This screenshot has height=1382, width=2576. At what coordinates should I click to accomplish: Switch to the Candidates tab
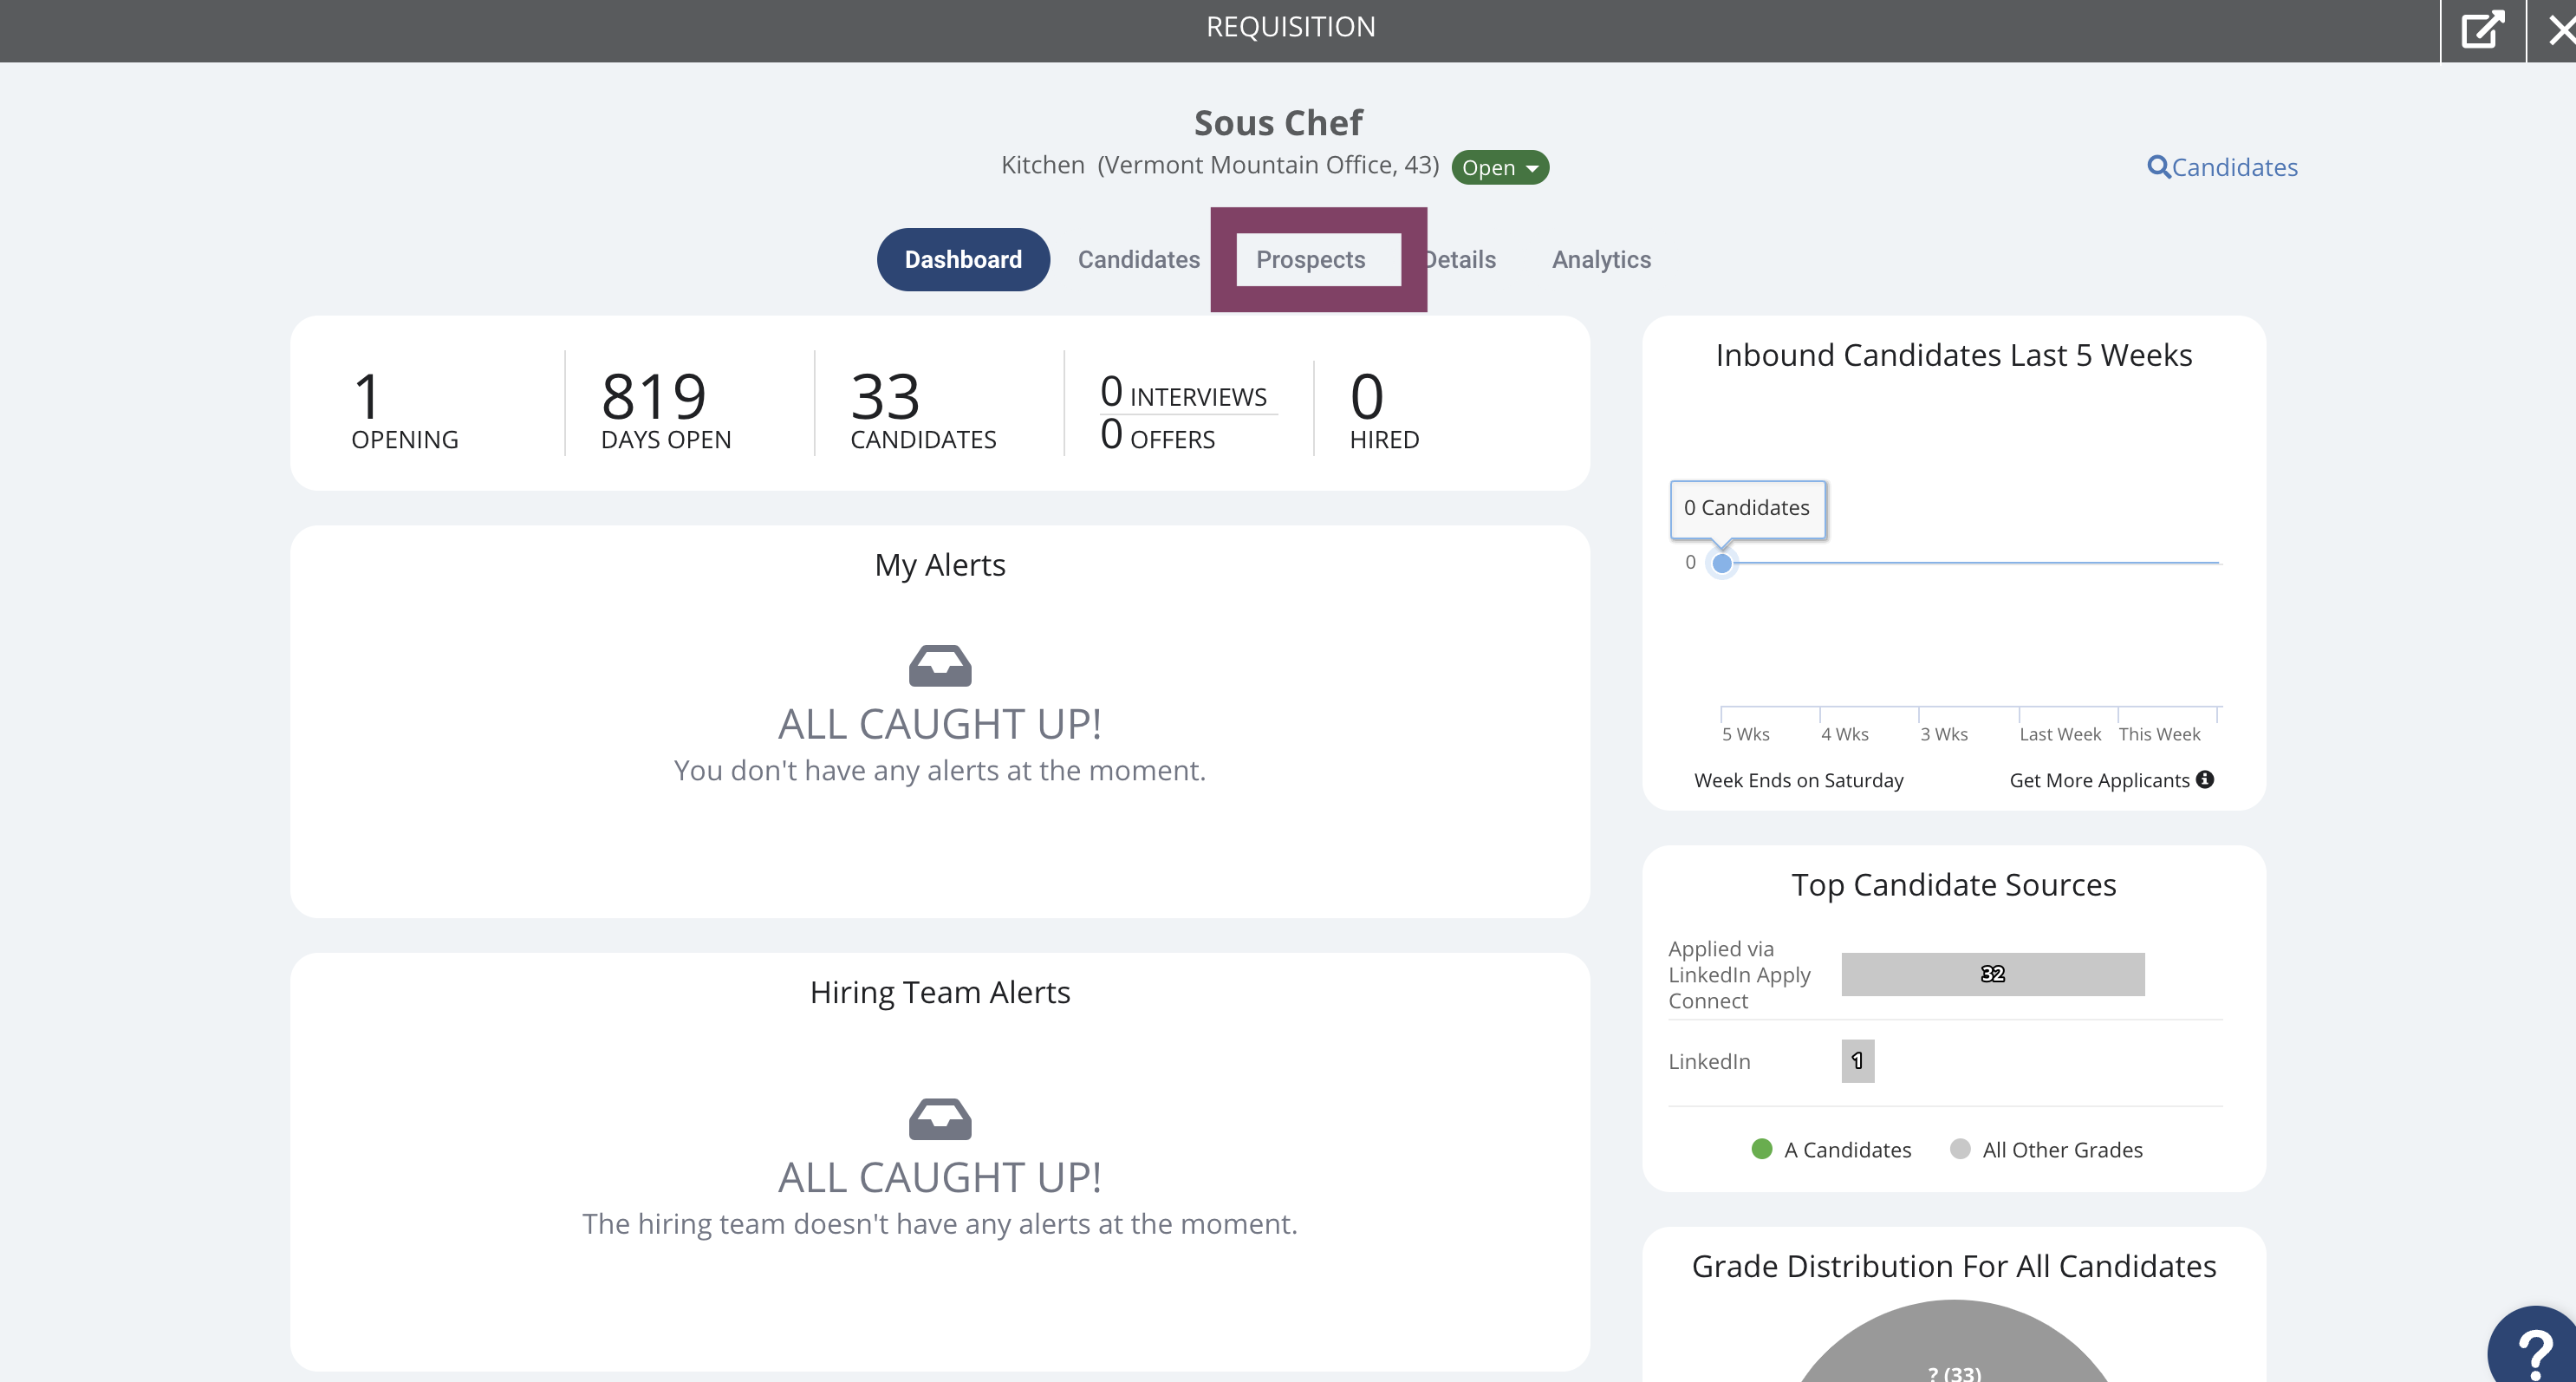click(x=1138, y=259)
